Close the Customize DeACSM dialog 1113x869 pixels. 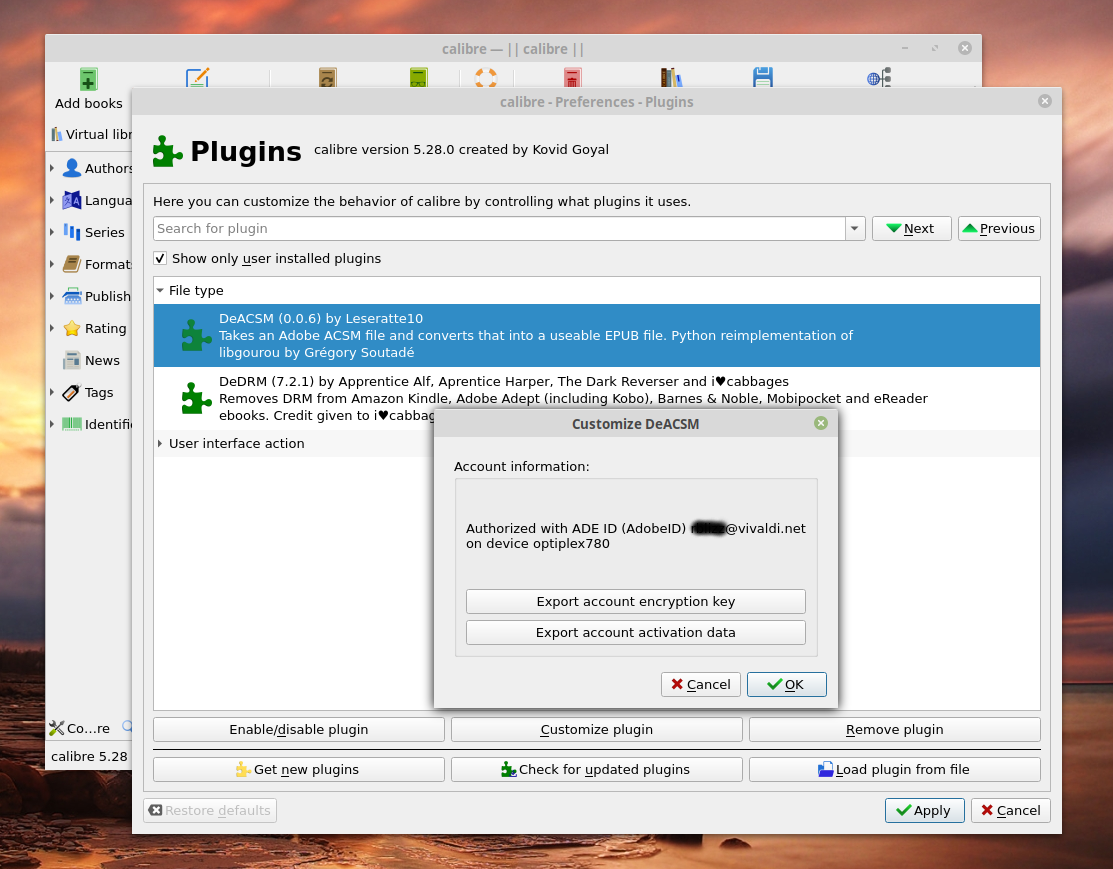pos(821,423)
